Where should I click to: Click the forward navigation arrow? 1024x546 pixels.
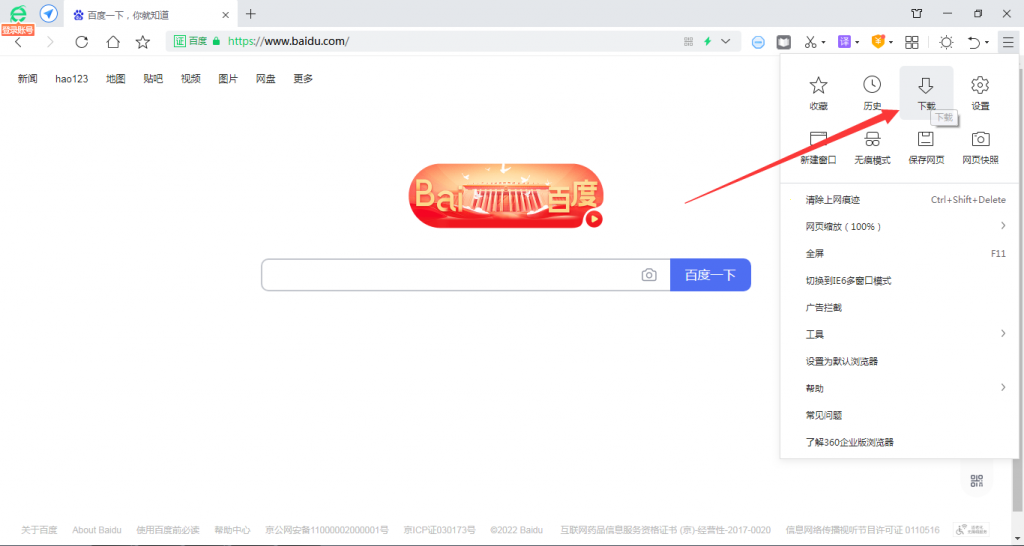coord(50,42)
